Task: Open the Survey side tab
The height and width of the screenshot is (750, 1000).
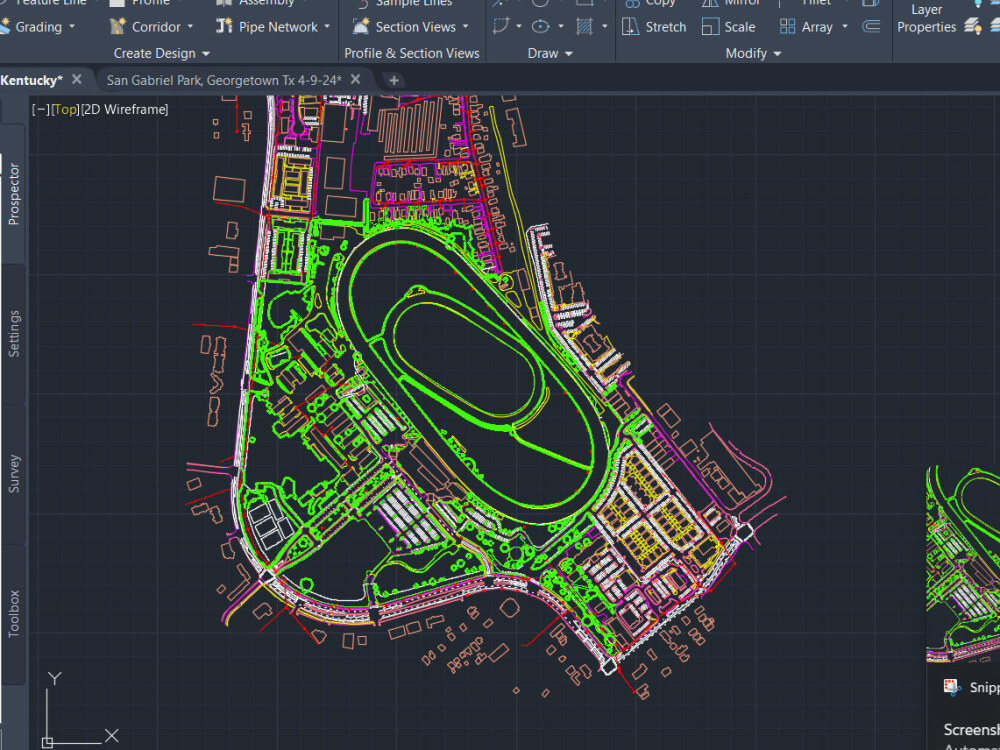Action: 13,474
